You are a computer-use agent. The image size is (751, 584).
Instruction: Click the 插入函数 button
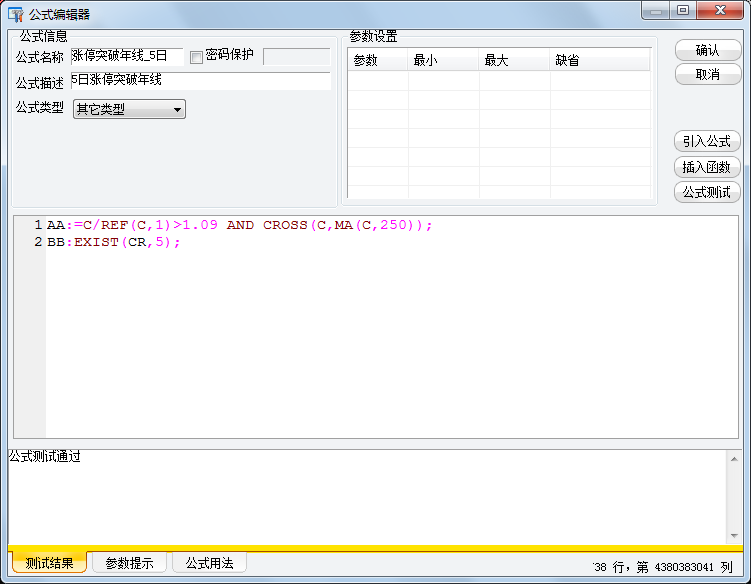(707, 167)
